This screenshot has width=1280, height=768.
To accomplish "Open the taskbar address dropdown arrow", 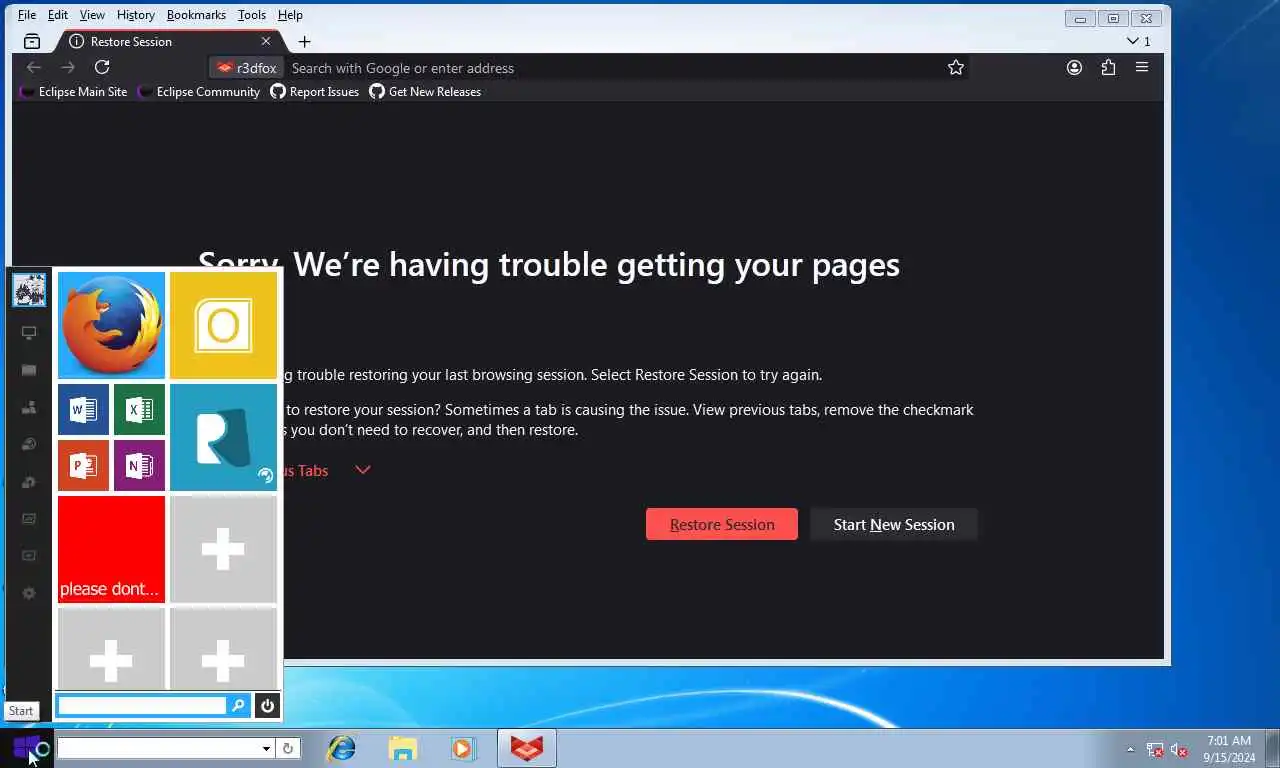I will point(266,748).
